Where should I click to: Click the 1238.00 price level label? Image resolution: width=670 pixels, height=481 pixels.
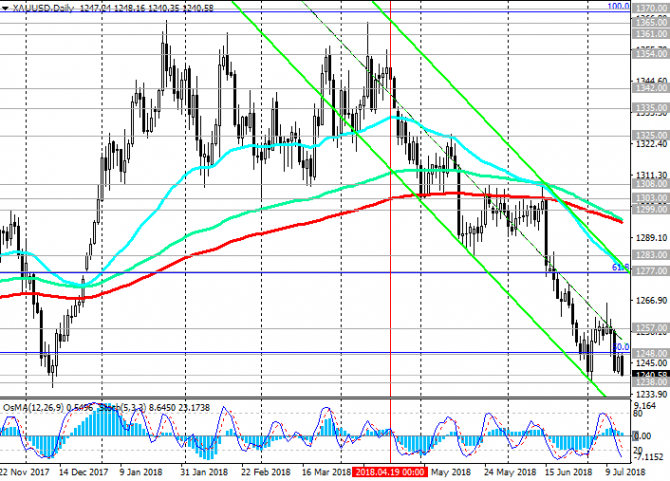(x=650, y=381)
